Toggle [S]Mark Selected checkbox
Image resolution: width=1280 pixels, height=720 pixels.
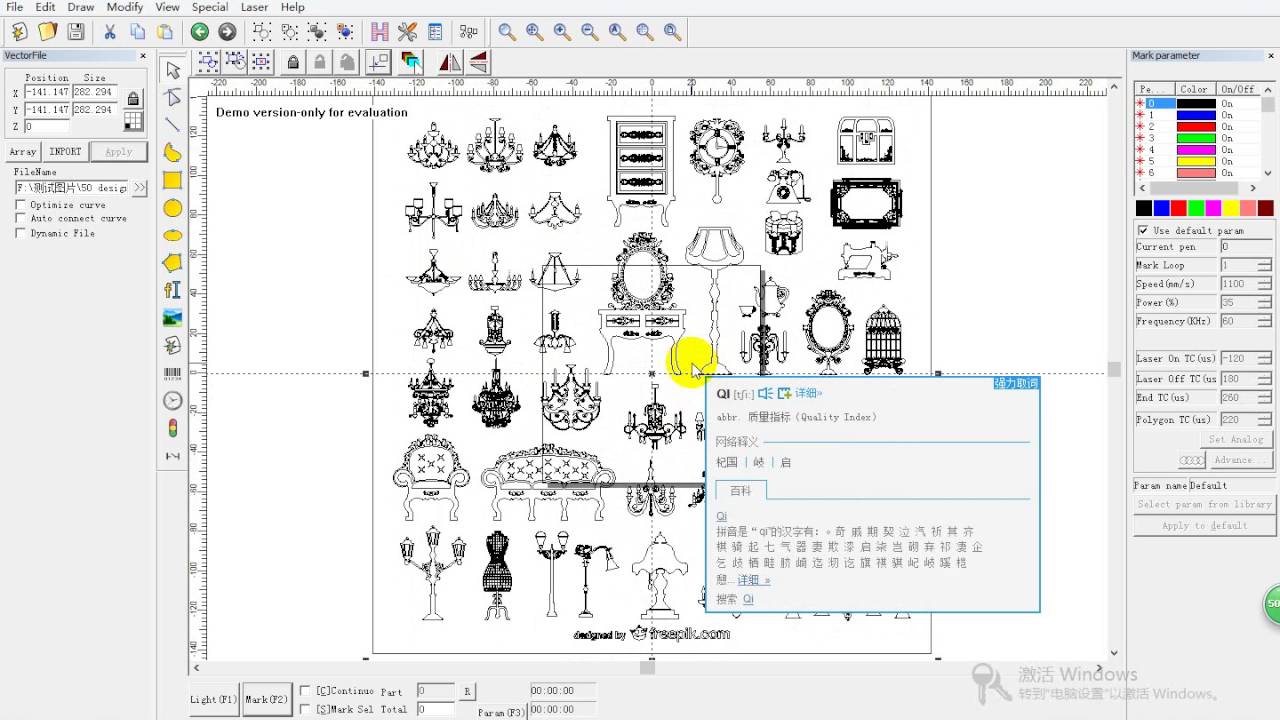coord(305,709)
